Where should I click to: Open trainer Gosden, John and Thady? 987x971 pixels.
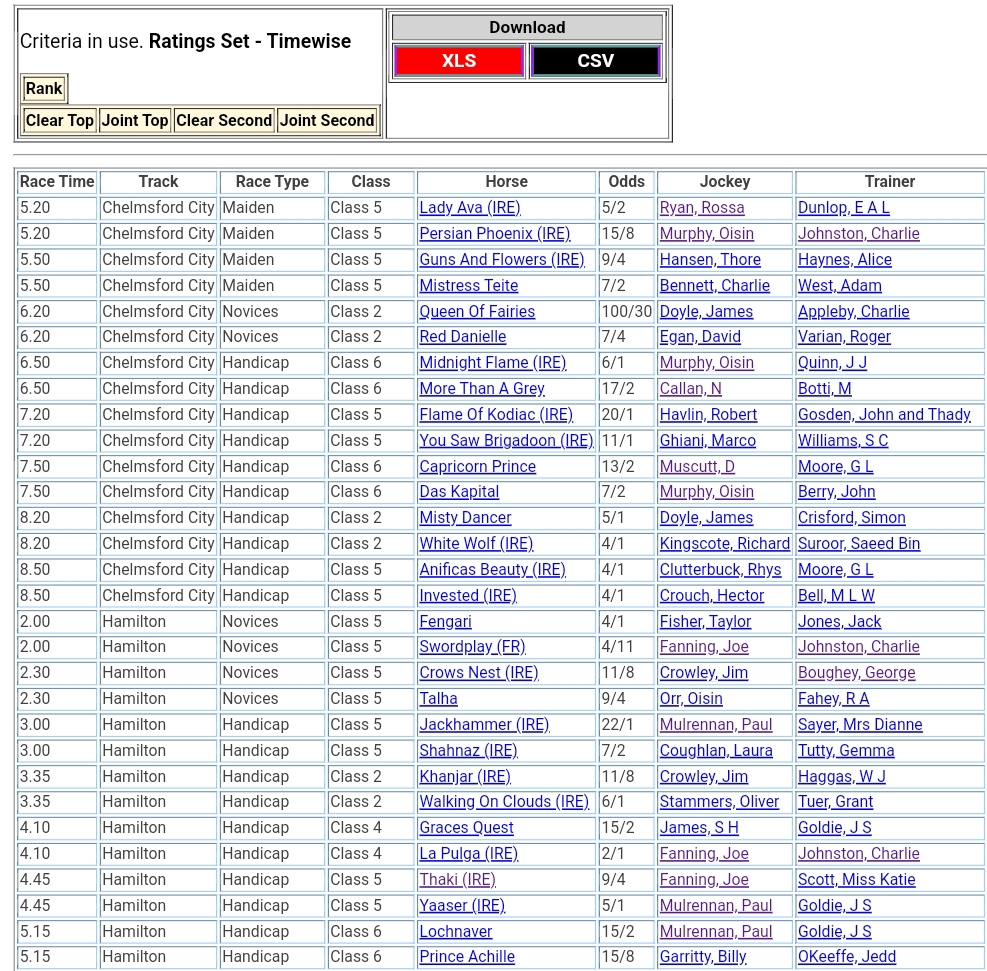[x=884, y=415]
